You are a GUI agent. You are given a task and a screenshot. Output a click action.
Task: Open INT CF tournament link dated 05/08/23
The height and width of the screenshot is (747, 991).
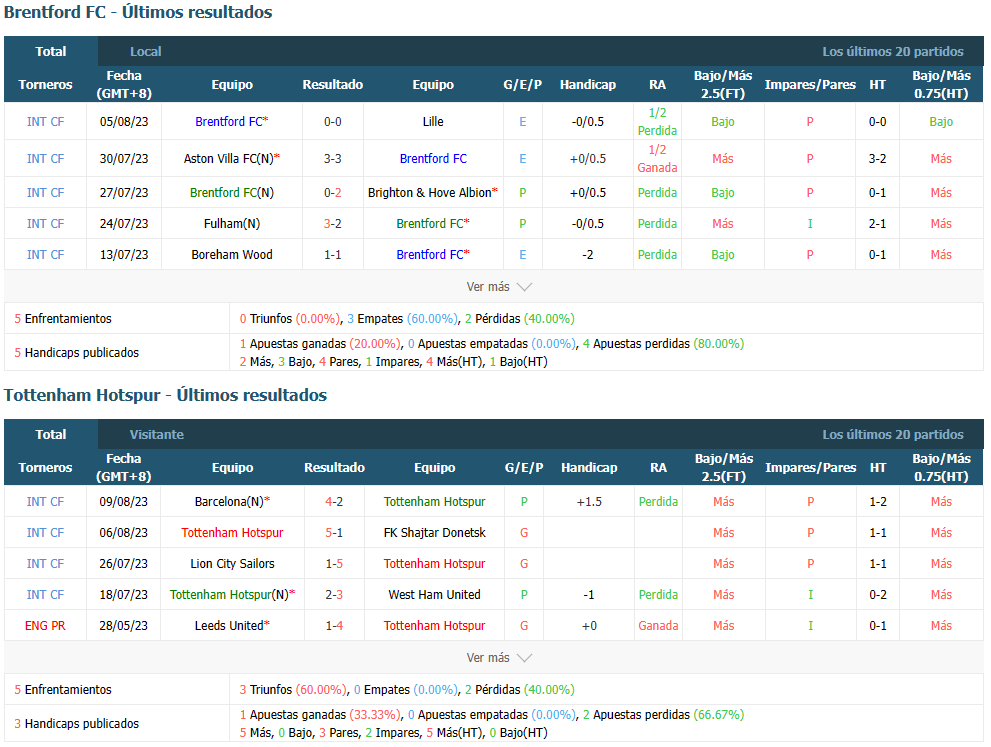click(45, 122)
